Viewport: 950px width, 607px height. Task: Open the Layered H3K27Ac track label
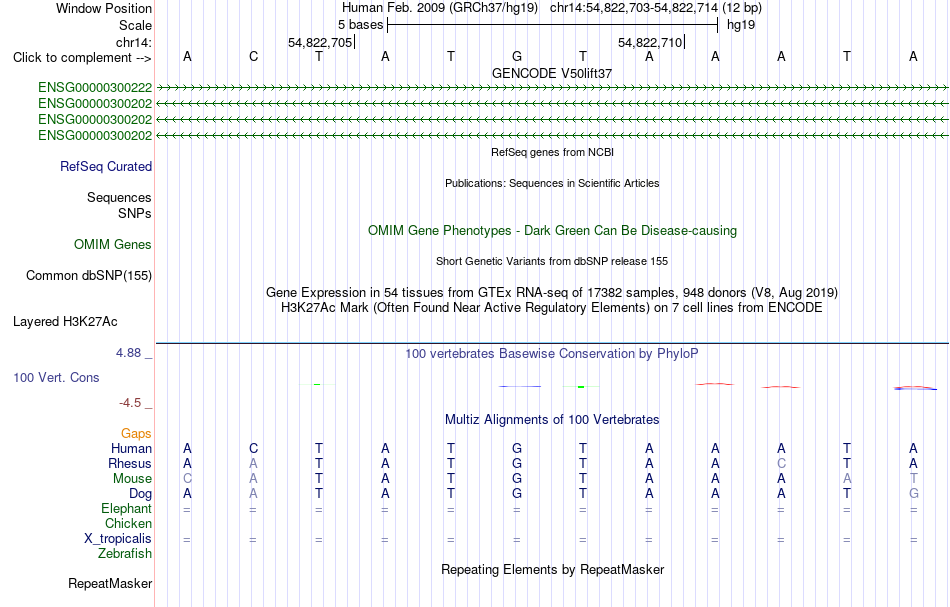point(65,322)
